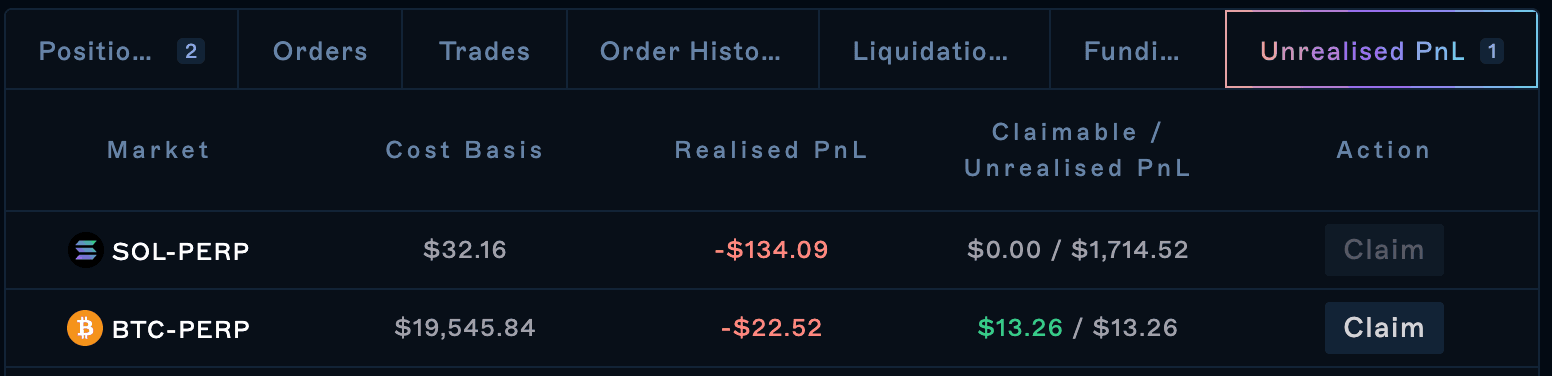
Task: Select the Unrealised PnL tab
Action: coord(1381,51)
